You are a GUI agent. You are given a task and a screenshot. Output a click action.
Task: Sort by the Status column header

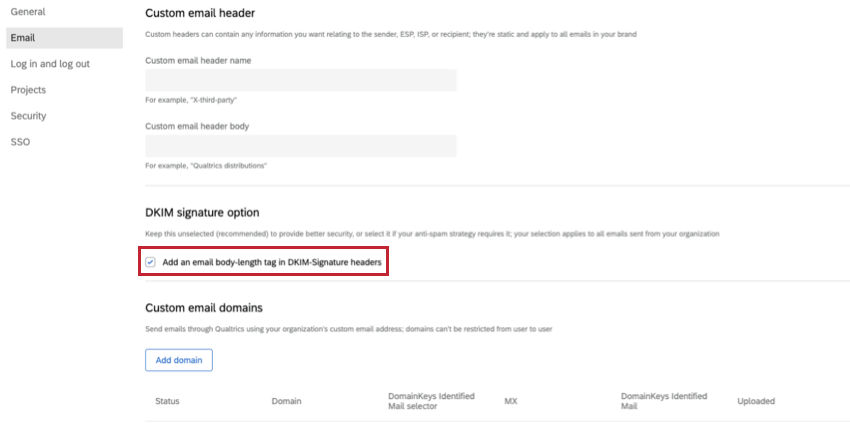[x=167, y=401]
